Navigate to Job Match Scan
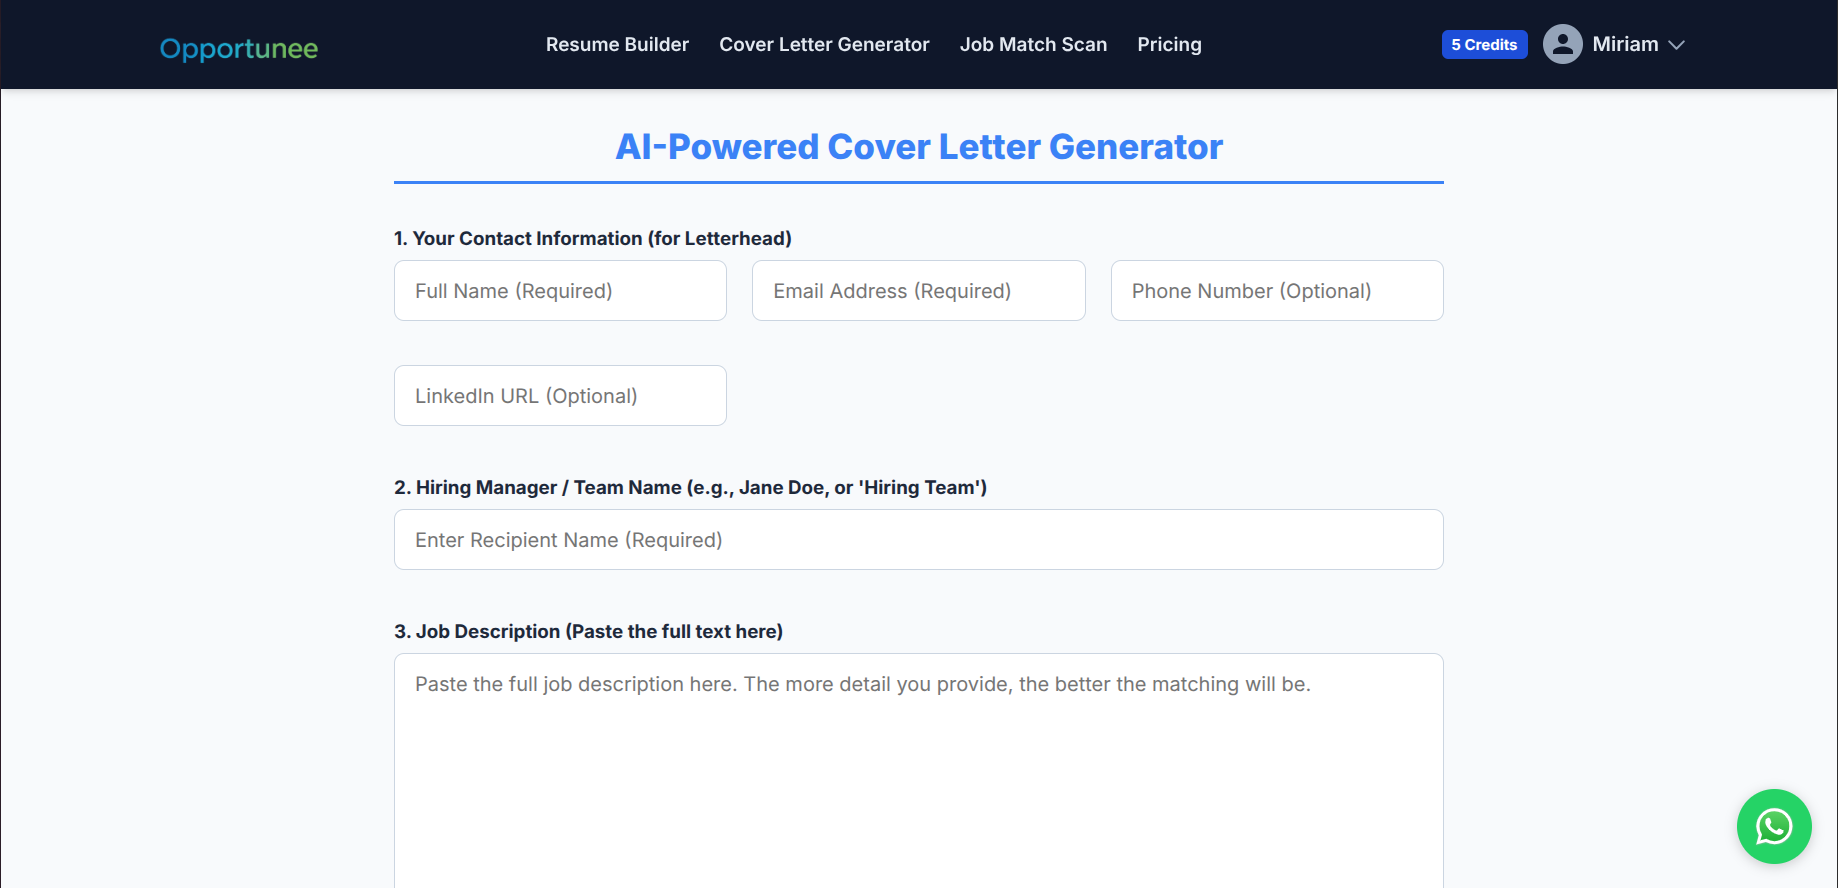 point(1033,44)
